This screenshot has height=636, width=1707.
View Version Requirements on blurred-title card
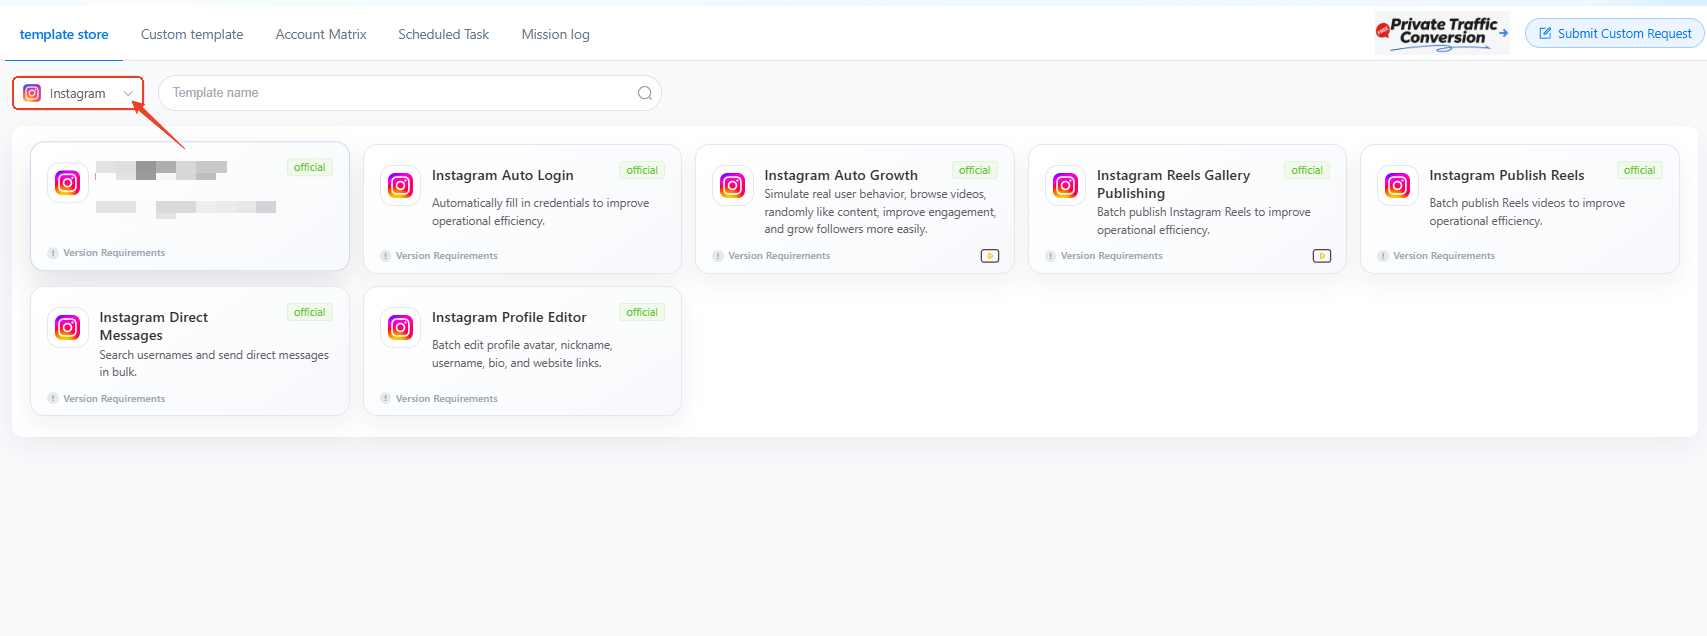click(106, 253)
